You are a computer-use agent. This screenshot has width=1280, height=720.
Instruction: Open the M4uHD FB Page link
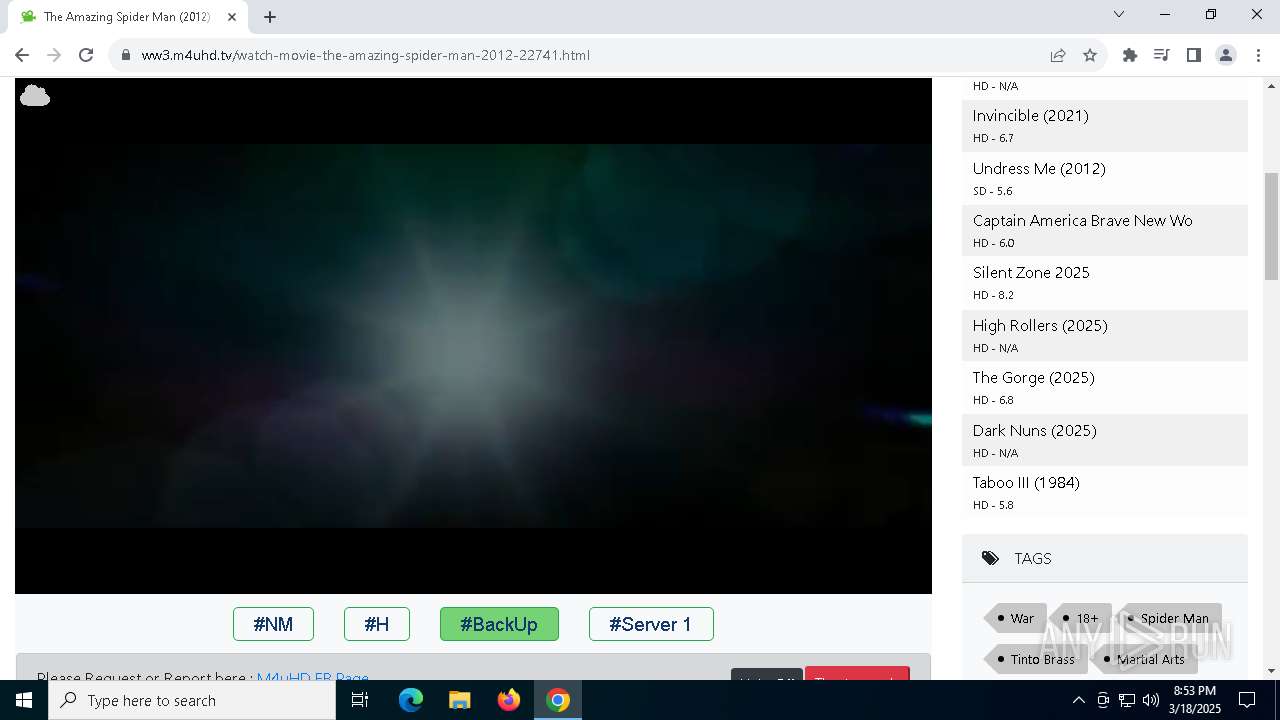coord(313,677)
